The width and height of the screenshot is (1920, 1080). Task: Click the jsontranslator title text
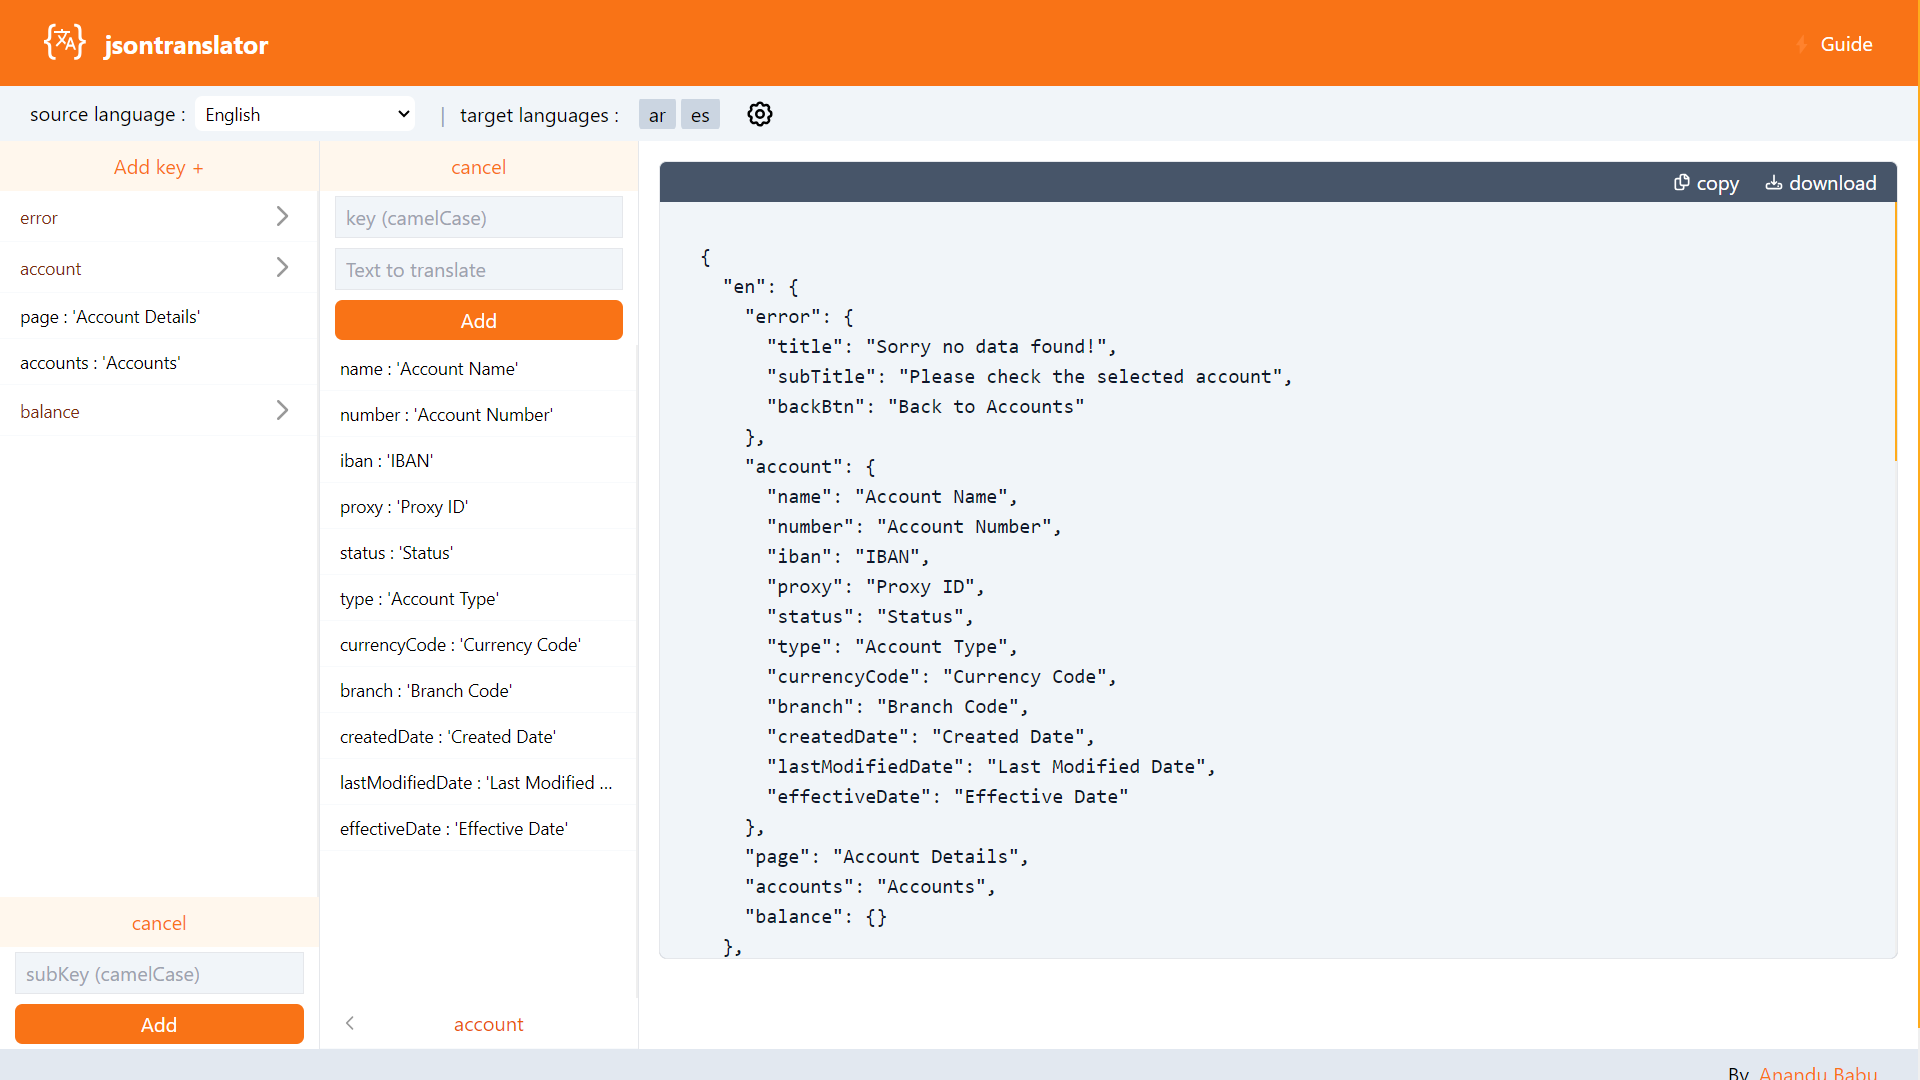coord(186,45)
